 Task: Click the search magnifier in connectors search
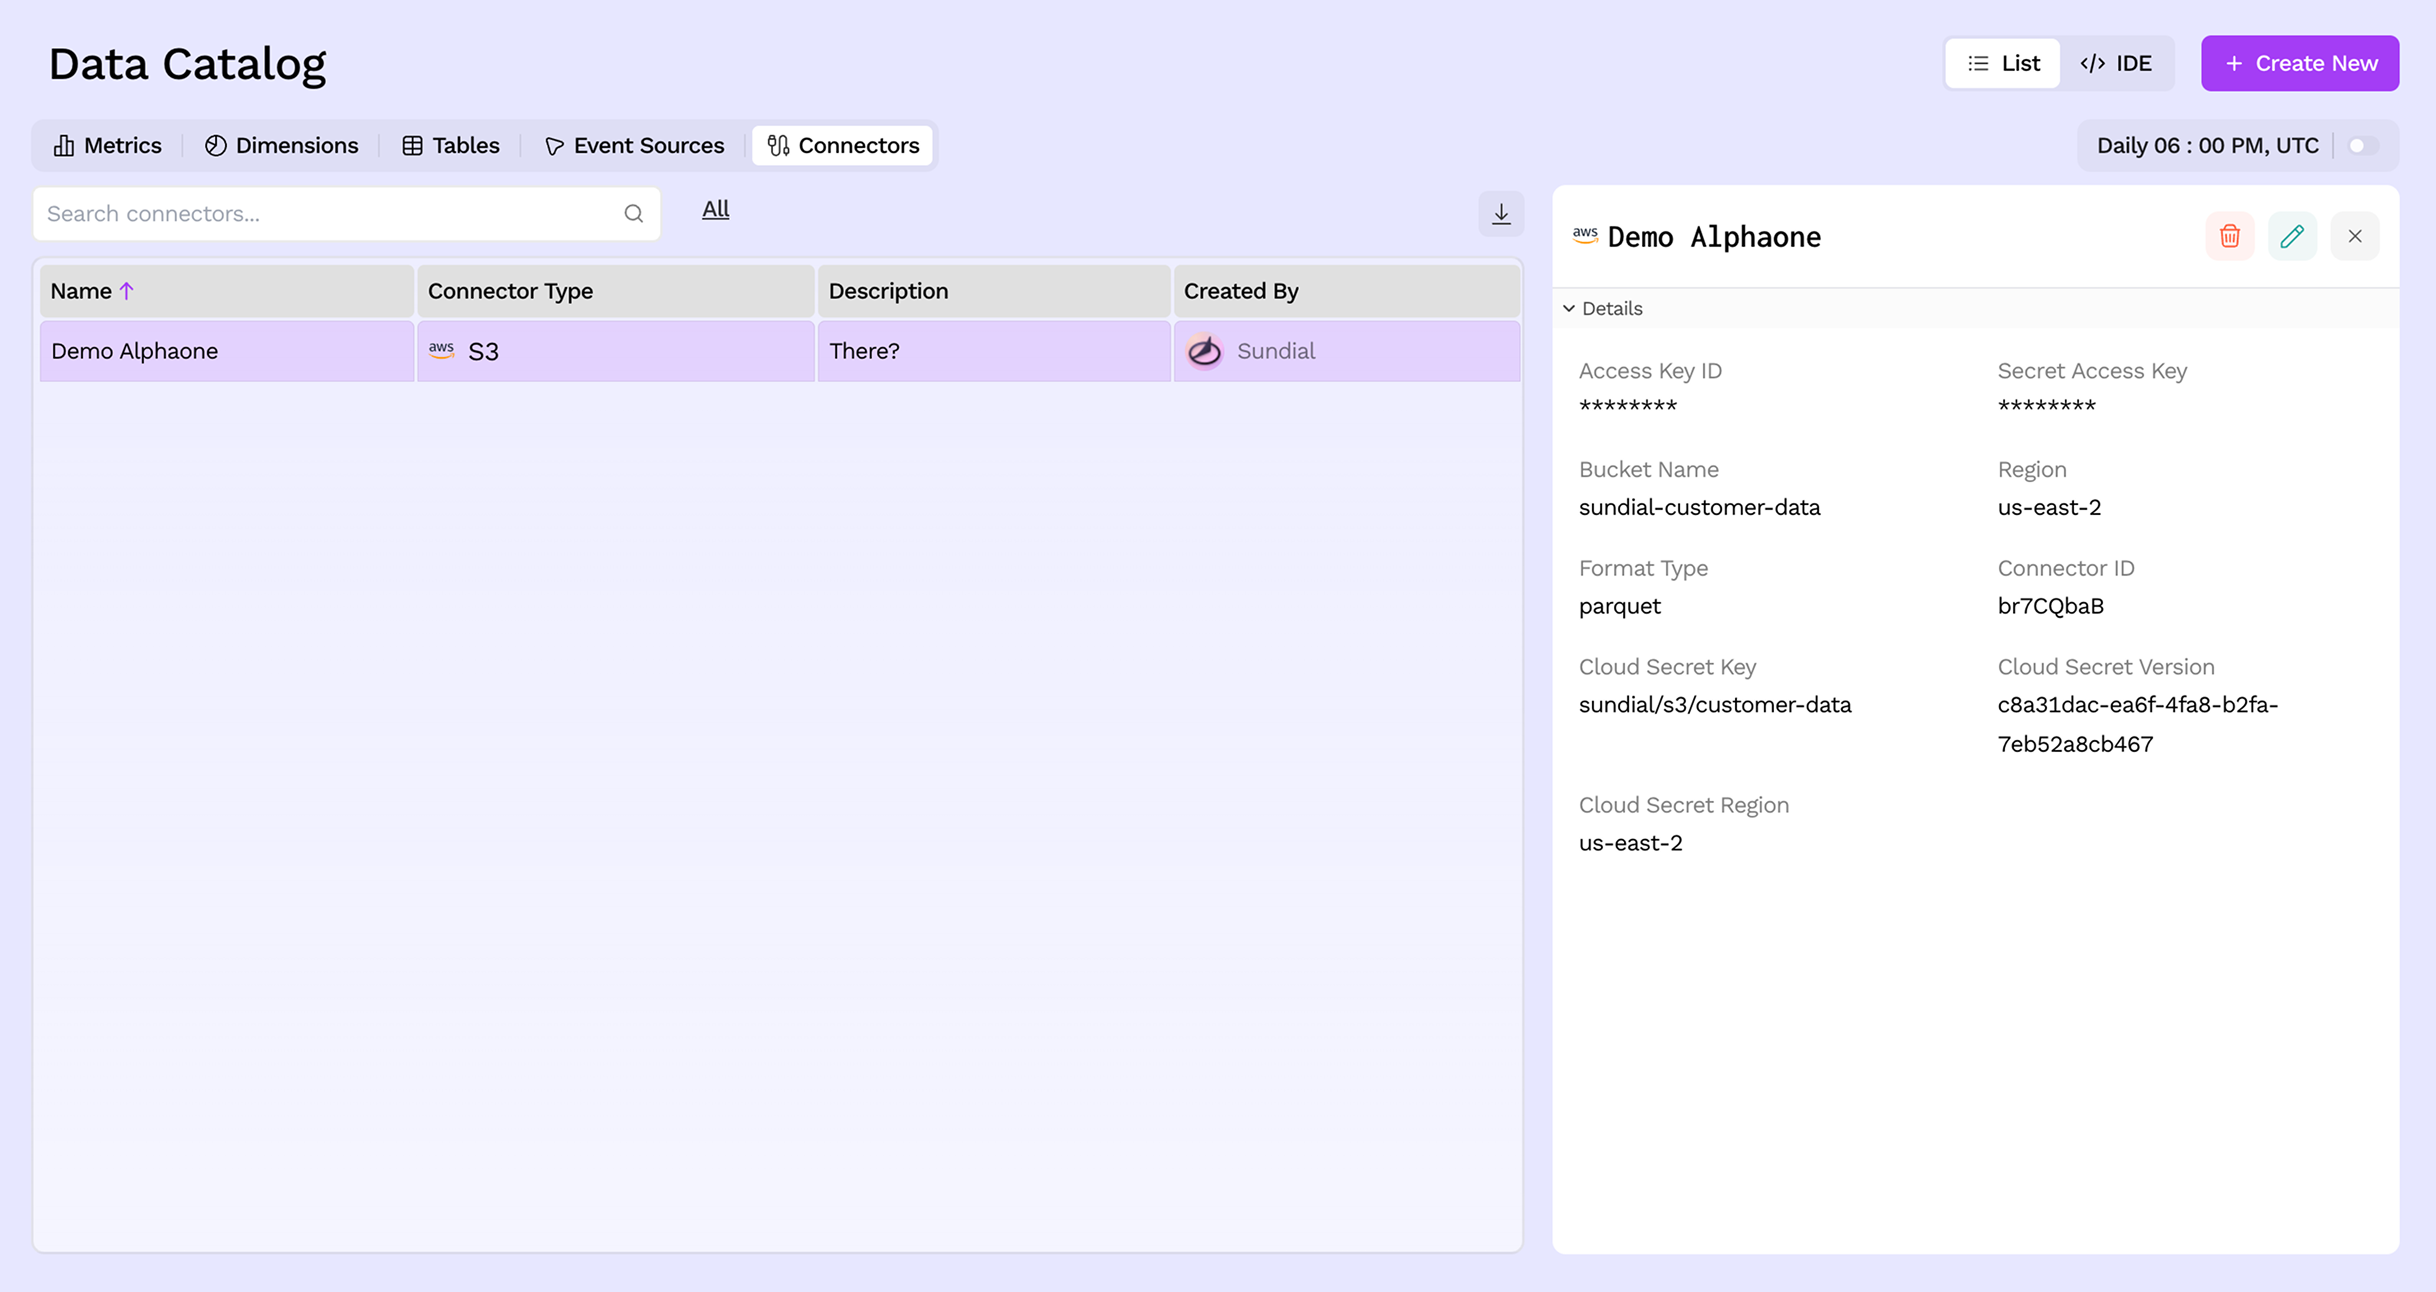pyautogui.click(x=634, y=213)
